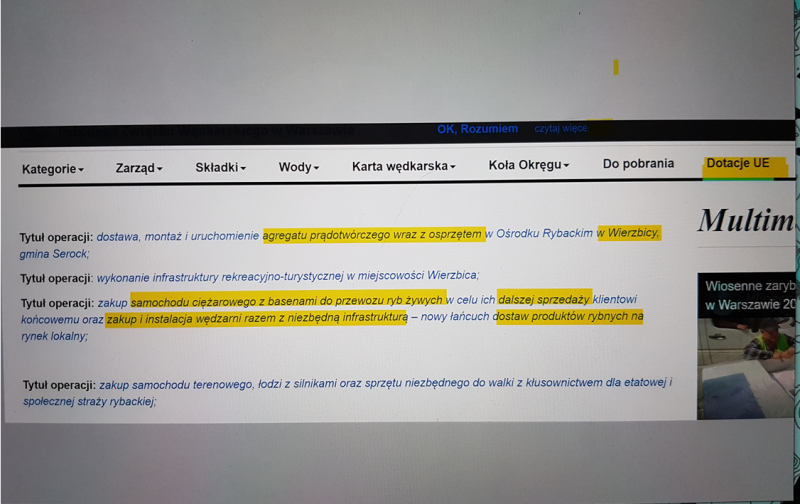Click the Multimedia section heading
Image resolution: width=800 pixels, height=504 pixels.
coord(747,221)
